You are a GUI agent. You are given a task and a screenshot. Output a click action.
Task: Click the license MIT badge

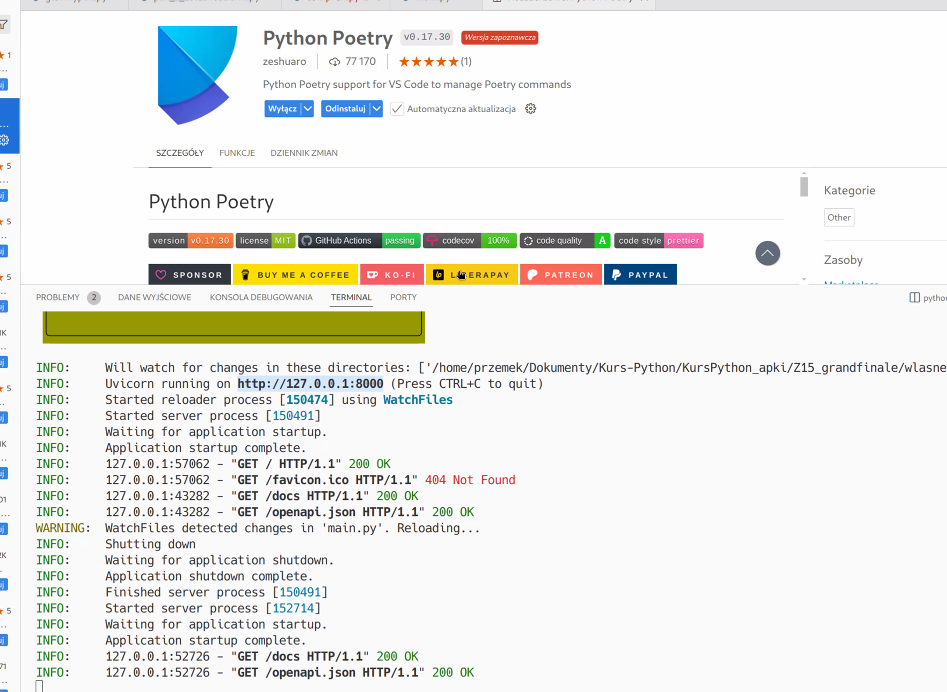tap(265, 240)
